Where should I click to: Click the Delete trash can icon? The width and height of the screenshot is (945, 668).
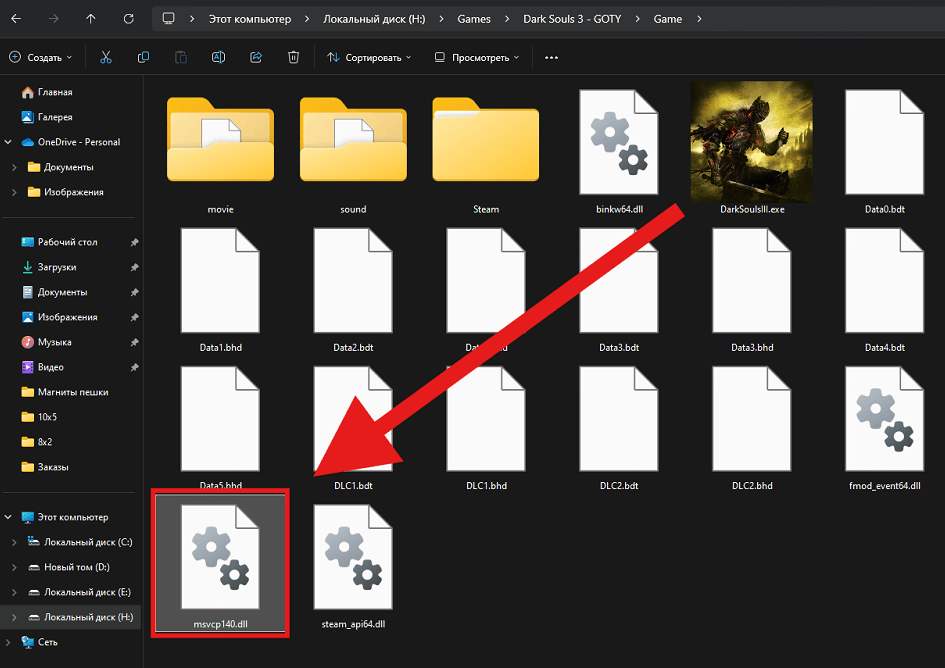point(293,58)
